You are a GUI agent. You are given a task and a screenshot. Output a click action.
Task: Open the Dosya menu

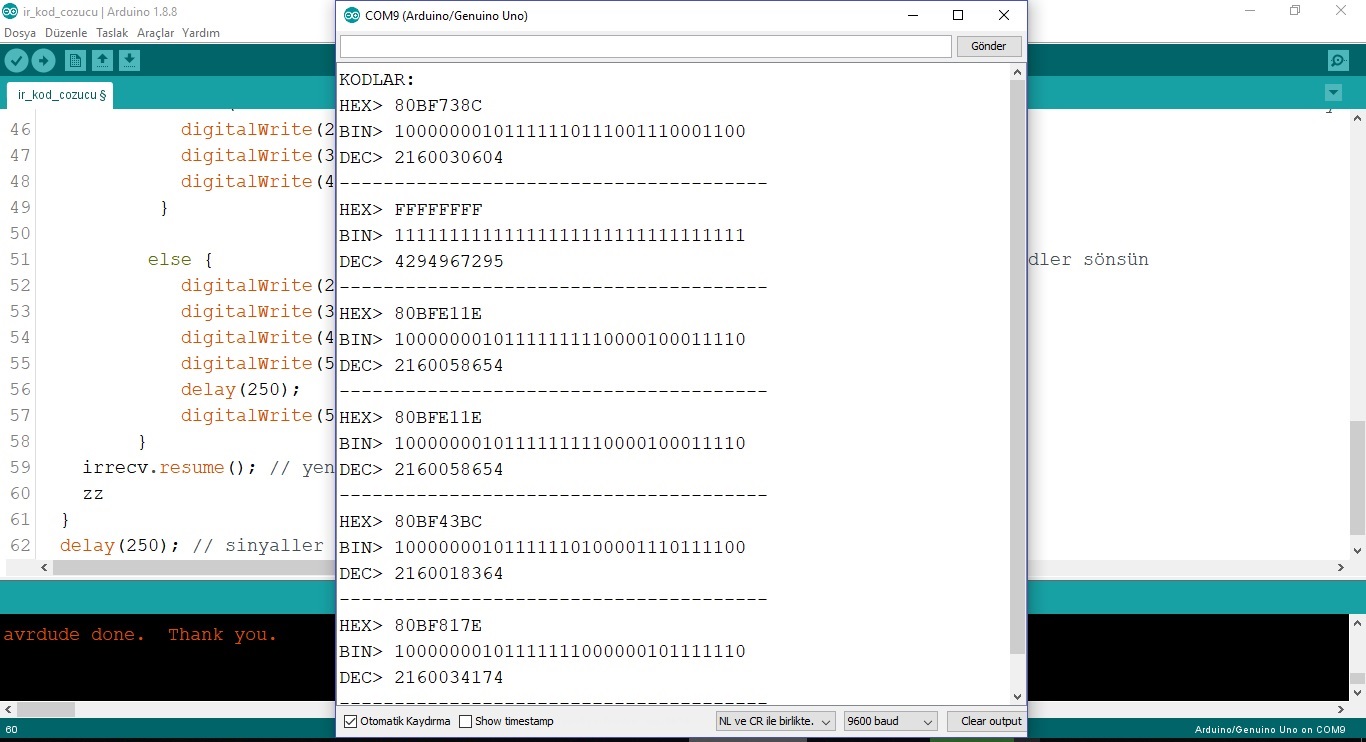tap(19, 32)
